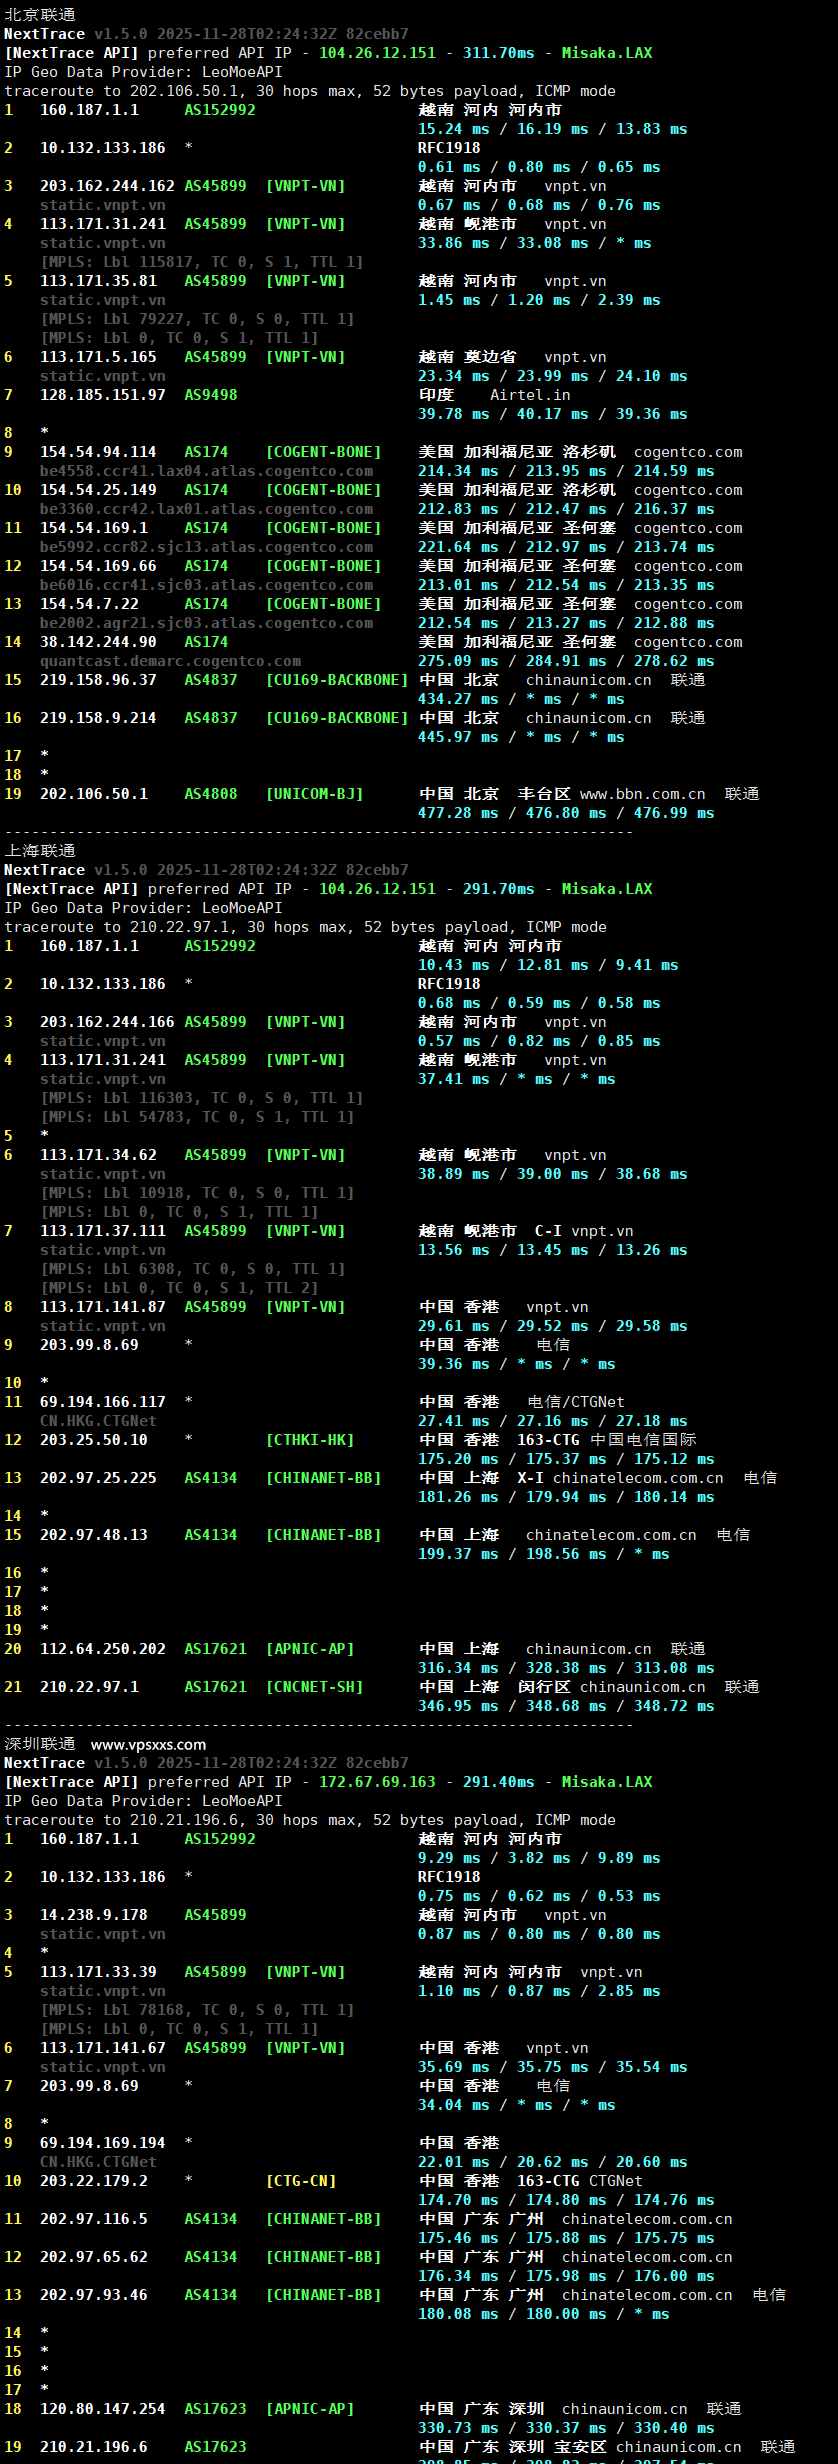This screenshot has height=2464, width=838.
Task: Select hop IP 202.97.48.13
Action: tap(94, 1535)
